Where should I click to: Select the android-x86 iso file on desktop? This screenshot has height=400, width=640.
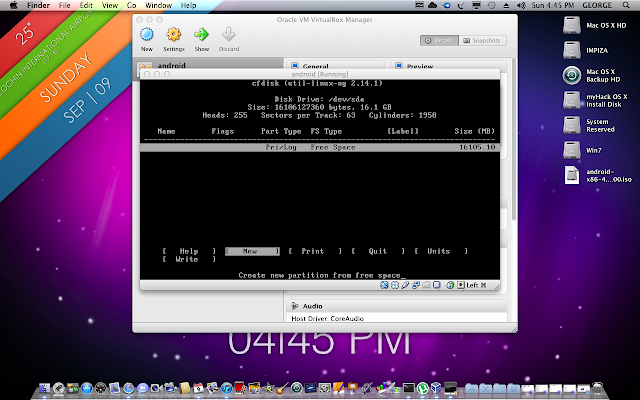coord(571,175)
